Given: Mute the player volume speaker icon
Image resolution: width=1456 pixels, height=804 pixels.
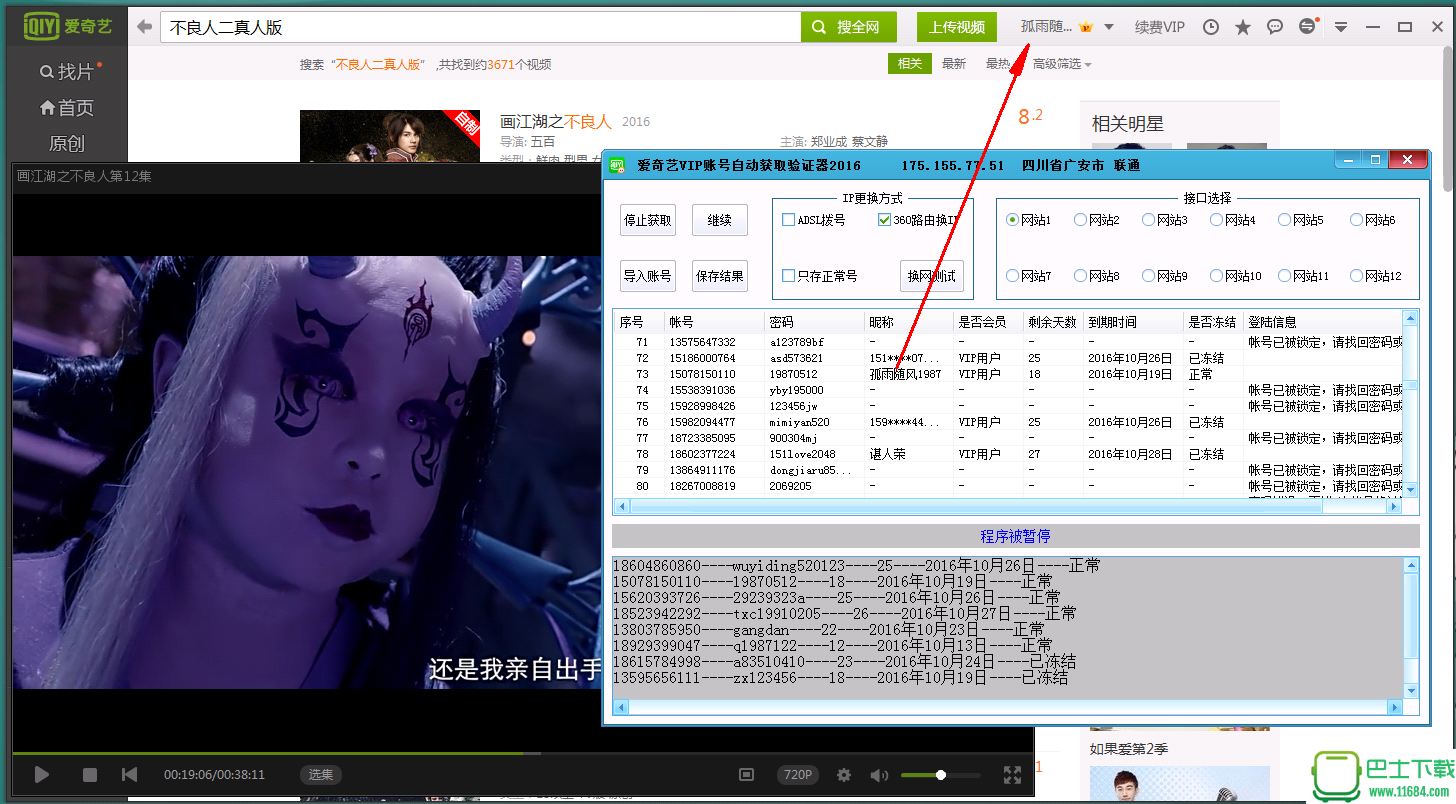Looking at the screenshot, I should tap(879, 774).
